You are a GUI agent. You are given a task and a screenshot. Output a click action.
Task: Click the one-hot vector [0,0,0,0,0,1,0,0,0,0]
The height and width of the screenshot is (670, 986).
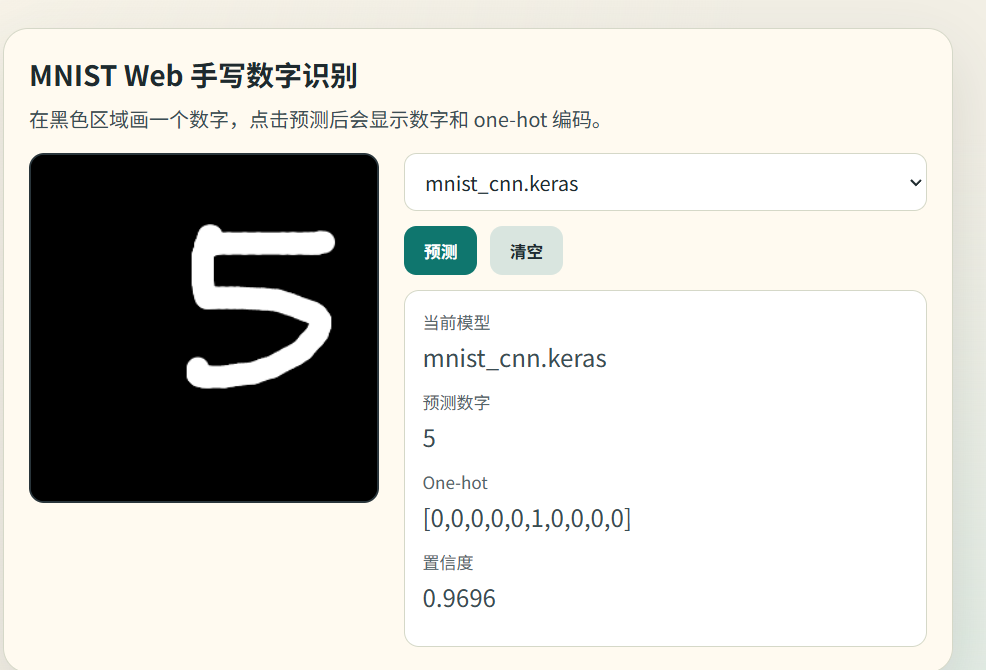[x=527, y=518]
